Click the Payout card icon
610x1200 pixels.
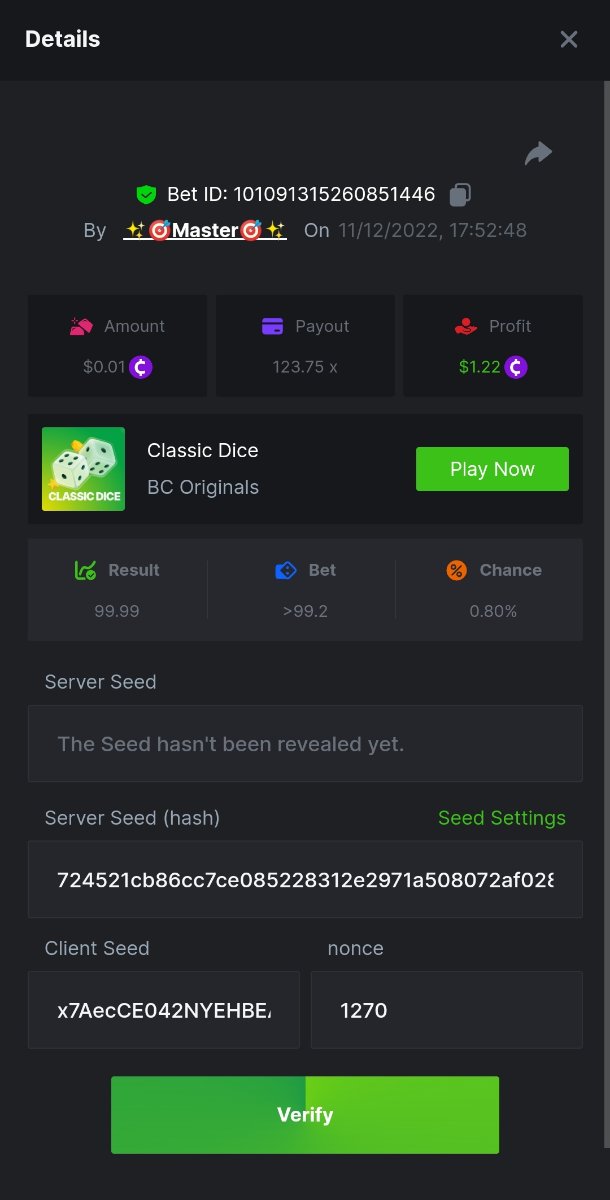(272, 326)
